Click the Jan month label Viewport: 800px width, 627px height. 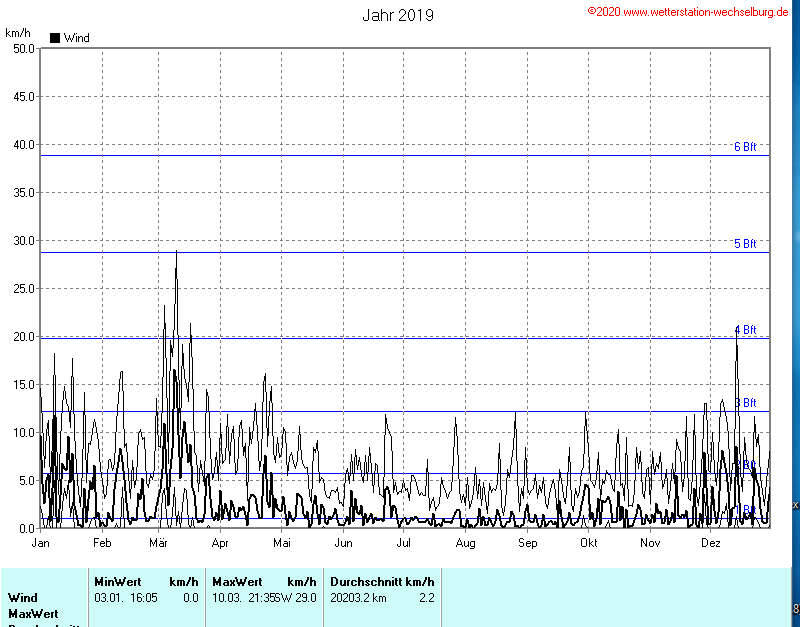pos(41,543)
